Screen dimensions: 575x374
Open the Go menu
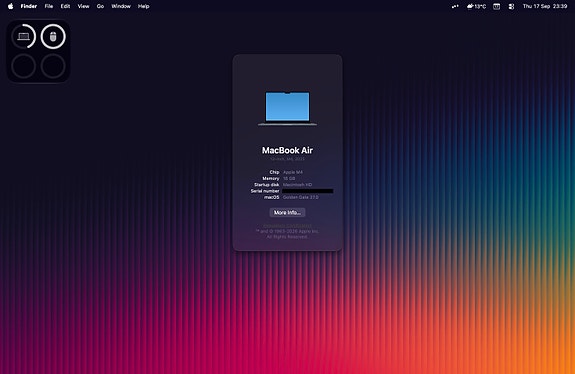[100, 6]
